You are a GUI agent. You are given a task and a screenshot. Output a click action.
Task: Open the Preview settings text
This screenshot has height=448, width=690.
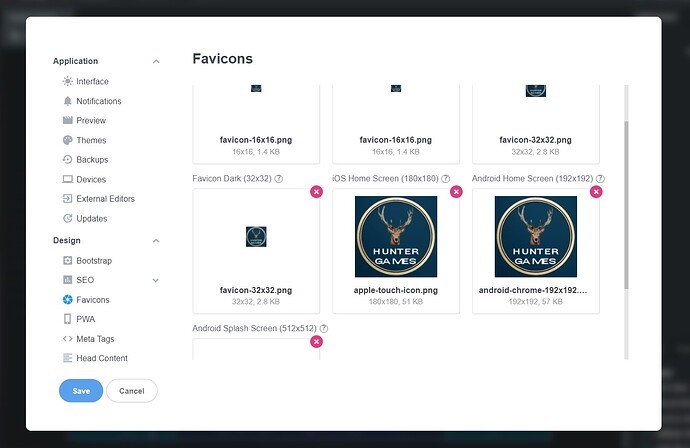pos(91,121)
